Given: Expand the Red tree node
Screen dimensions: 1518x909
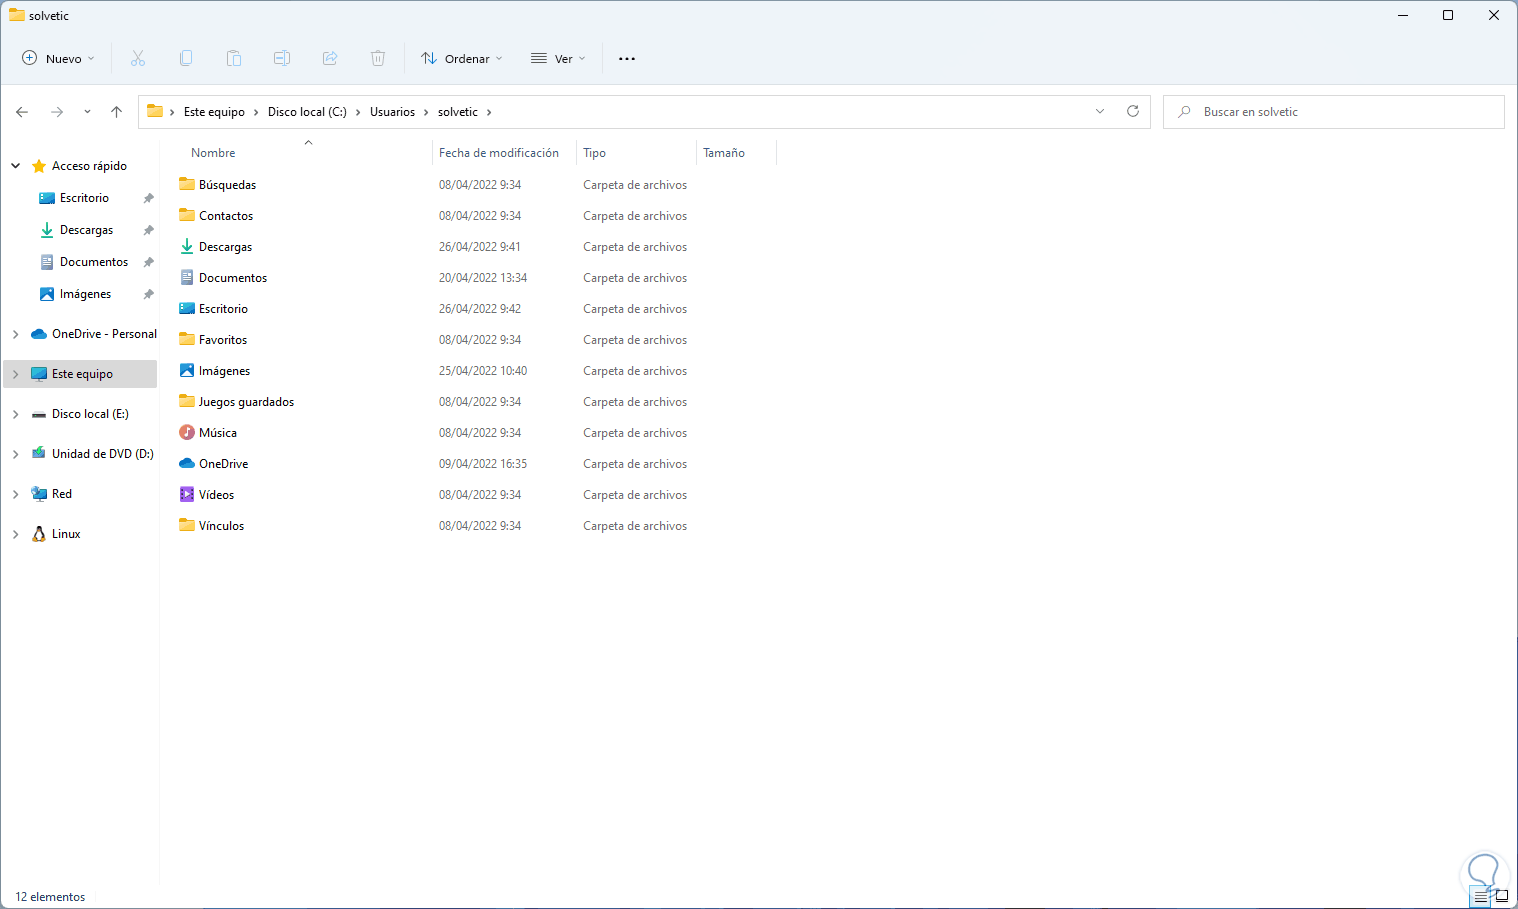Looking at the screenshot, I should (16, 494).
